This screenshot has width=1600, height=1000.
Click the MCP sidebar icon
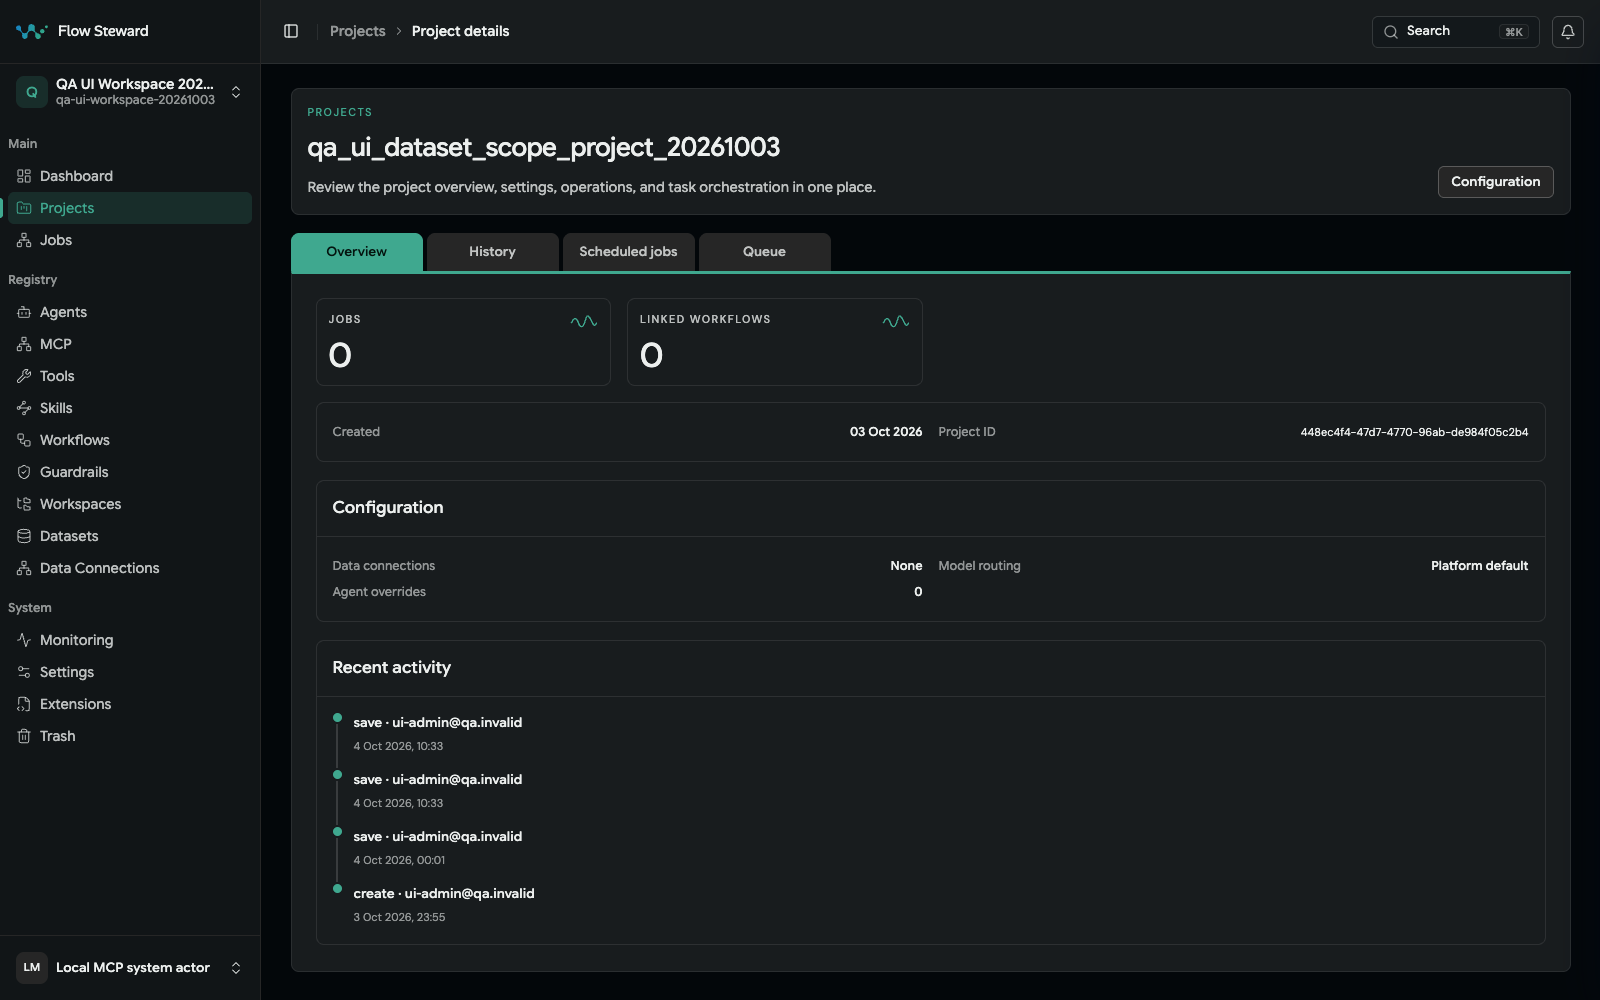(x=24, y=344)
